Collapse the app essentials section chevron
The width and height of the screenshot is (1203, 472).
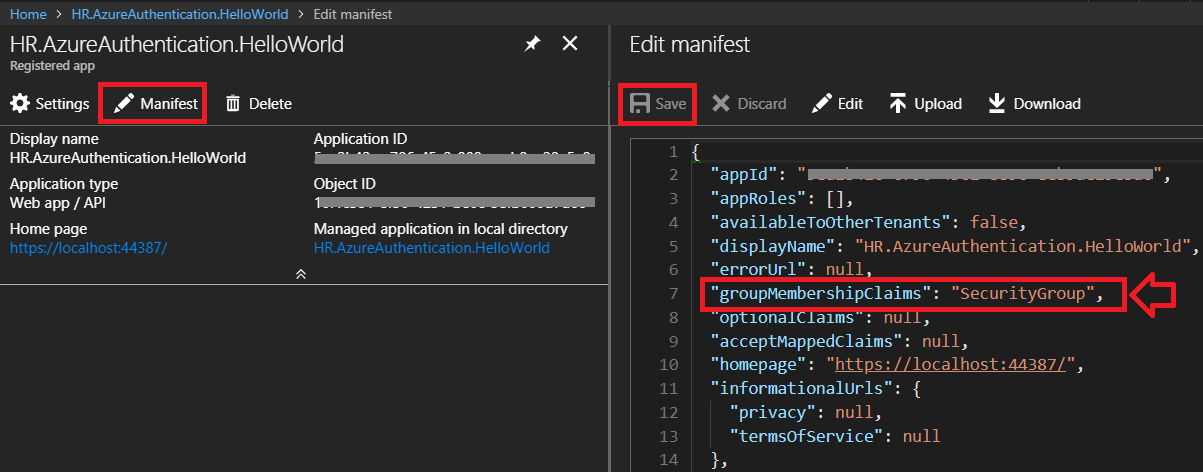(300, 273)
